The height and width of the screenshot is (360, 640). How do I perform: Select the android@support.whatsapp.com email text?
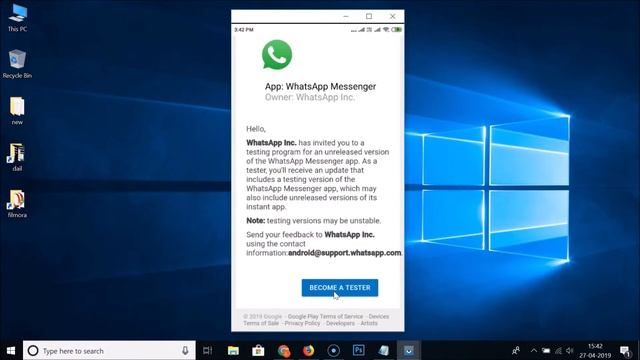click(x=344, y=253)
